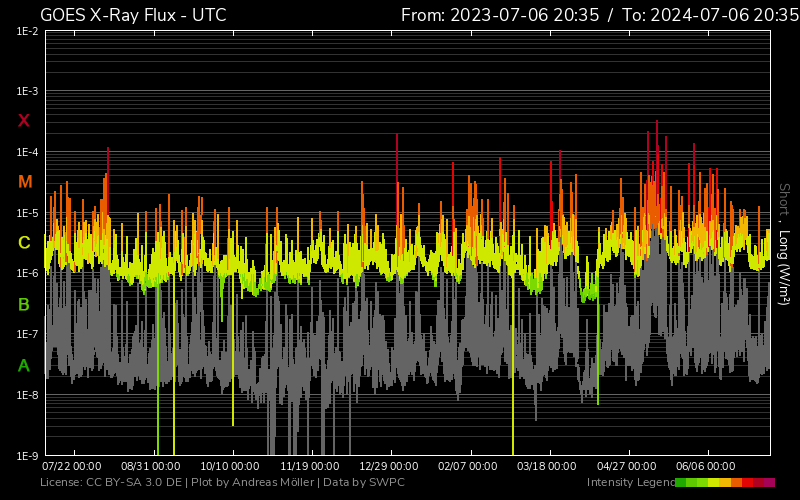Viewport: 800px width, 500px height.
Task: Click the 07/22 00:00 time axis label
Action: click(71, 466)
